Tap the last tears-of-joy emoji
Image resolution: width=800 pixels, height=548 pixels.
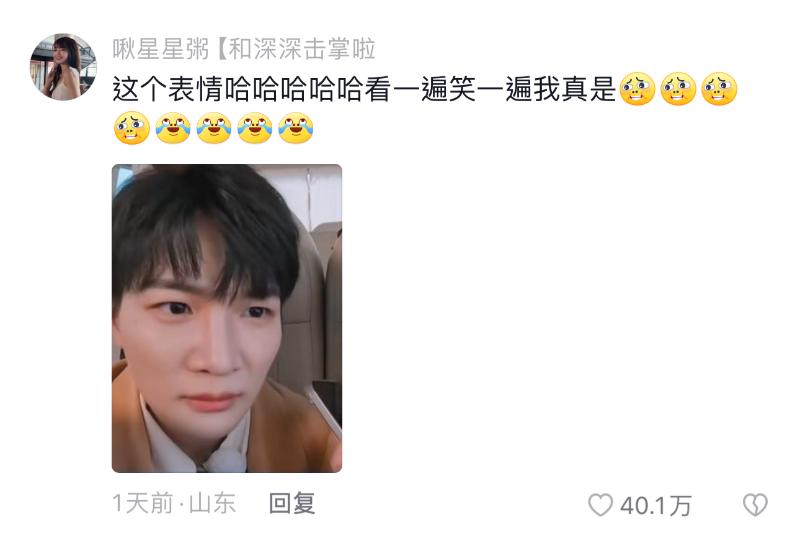[x=295, y=128]
